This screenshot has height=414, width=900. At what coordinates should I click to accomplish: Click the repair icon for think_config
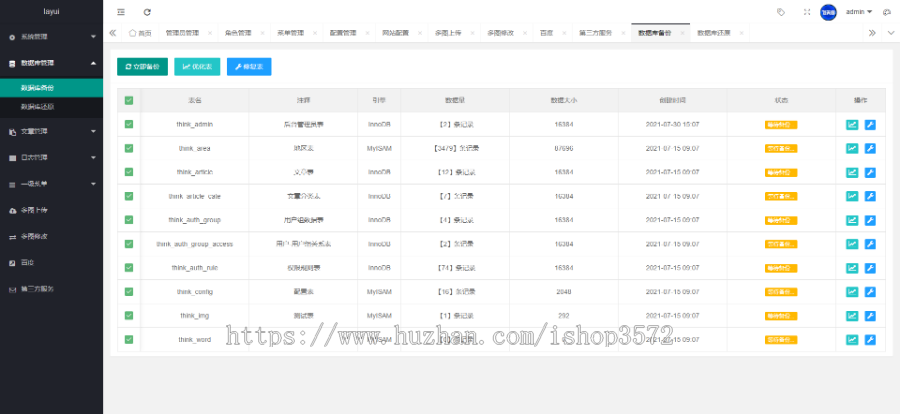(x=870, y=292)
